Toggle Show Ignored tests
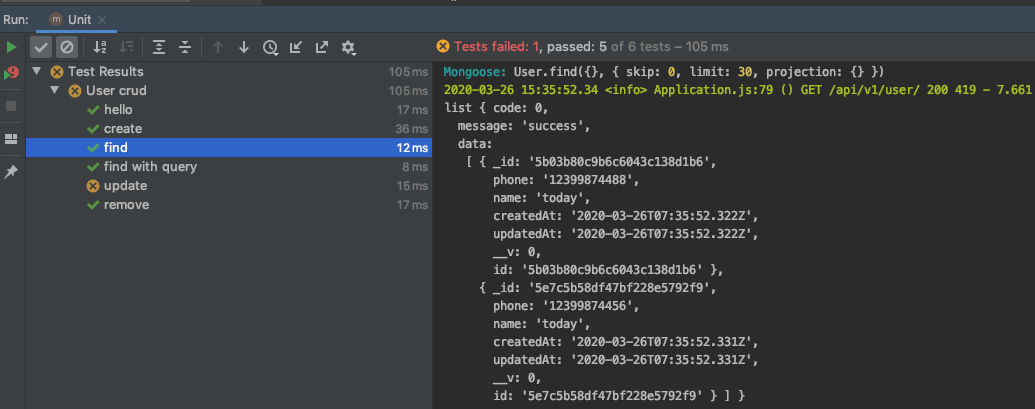This screenshot has width=1035, height=409. click(66, 47)
